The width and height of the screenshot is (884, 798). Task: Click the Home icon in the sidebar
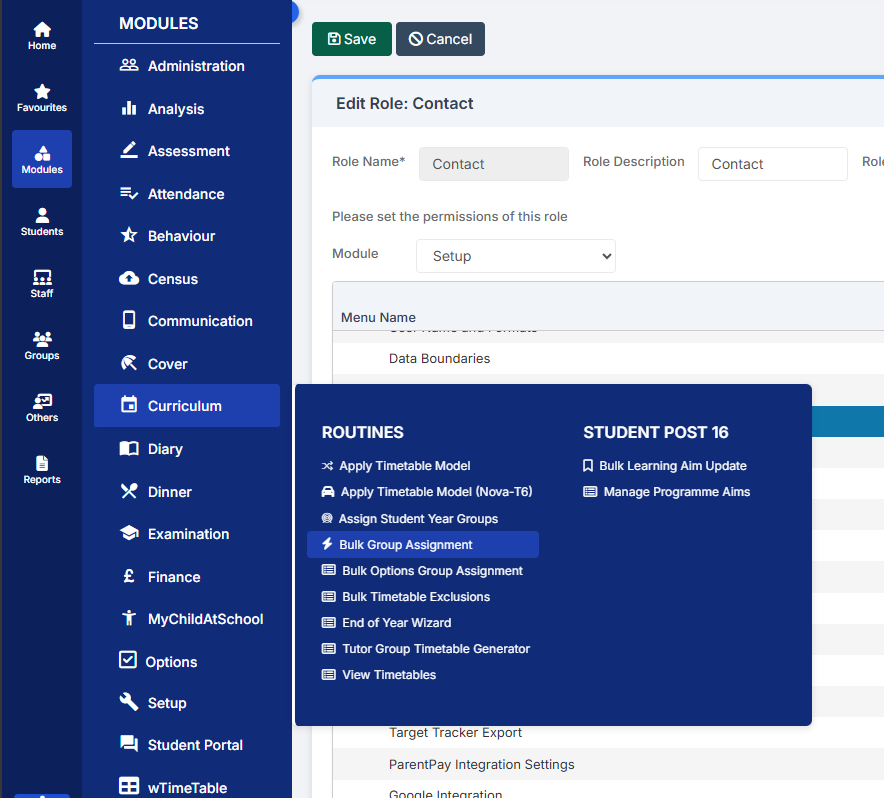click(41, 30)
